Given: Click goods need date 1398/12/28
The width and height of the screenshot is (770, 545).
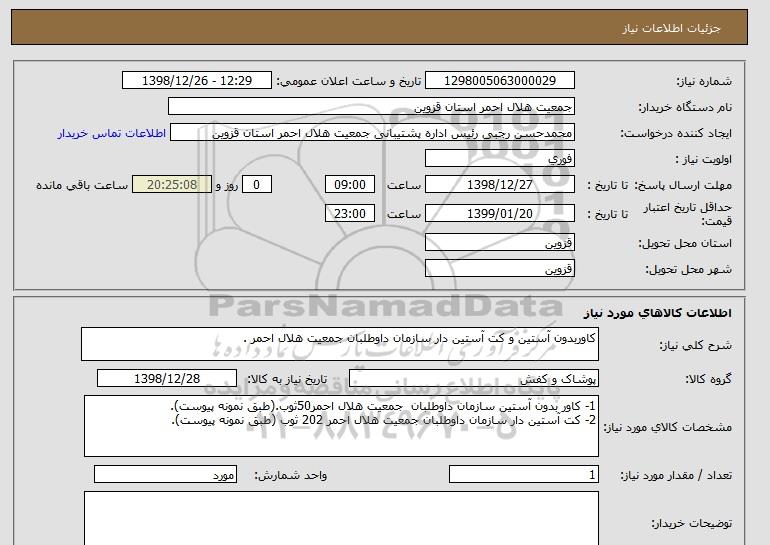Looking at the screenshot, I should pos(167,379).
